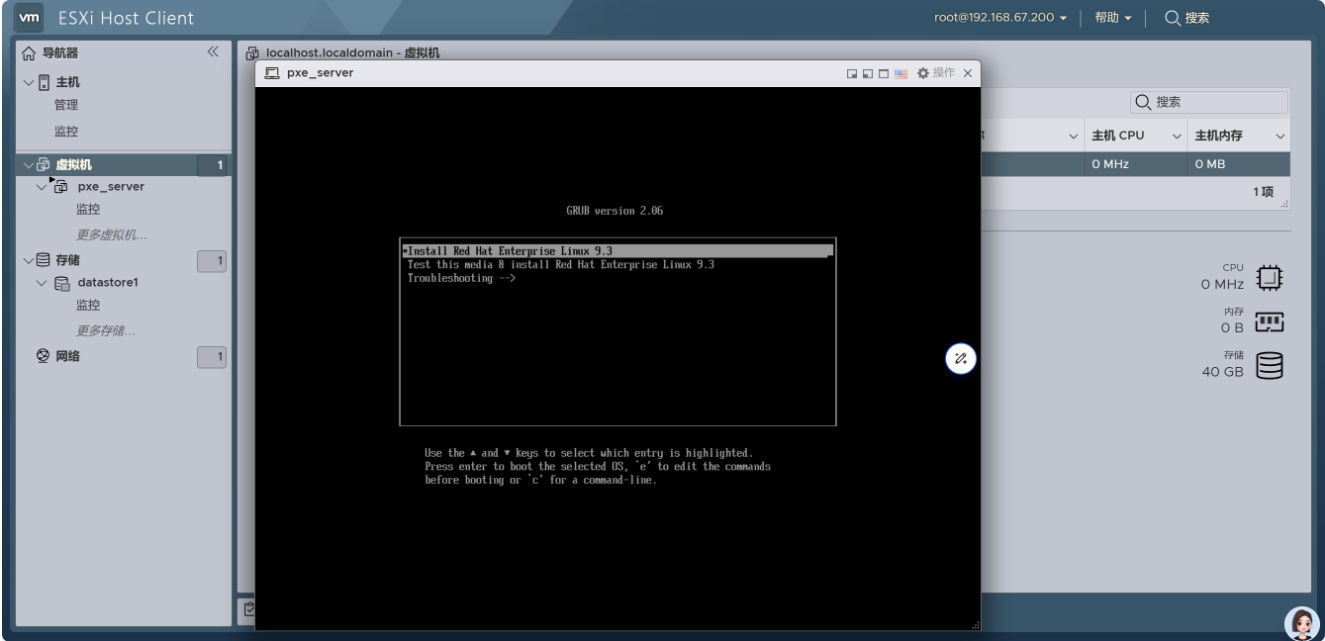This screenshot has height=641, width=1325.
Task: Open the 帮助 help dropdown
Action: click(1112, 18)
